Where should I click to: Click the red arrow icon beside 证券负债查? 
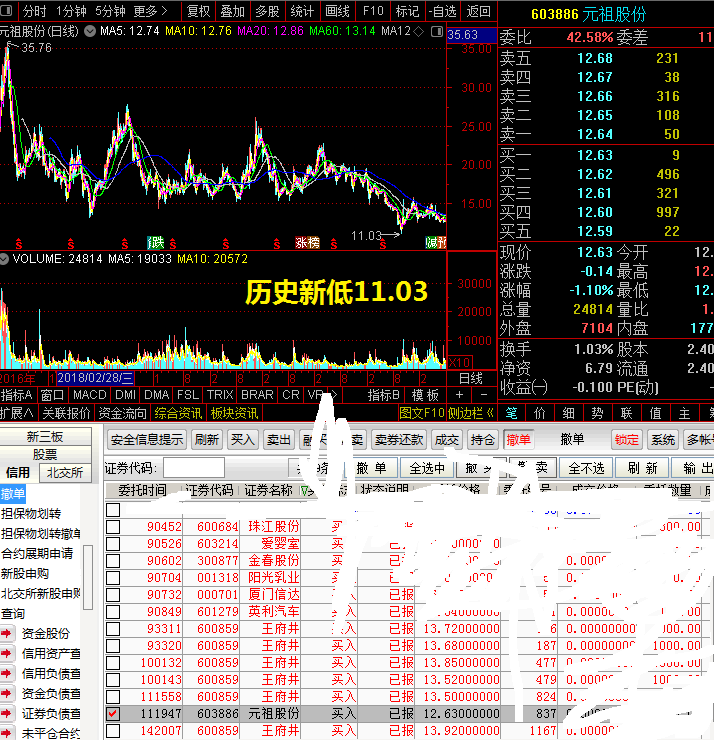tap(7, 714)
